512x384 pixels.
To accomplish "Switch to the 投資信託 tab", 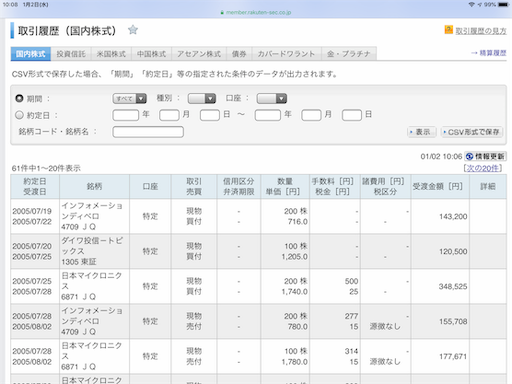I will click(x=71, y=54).
